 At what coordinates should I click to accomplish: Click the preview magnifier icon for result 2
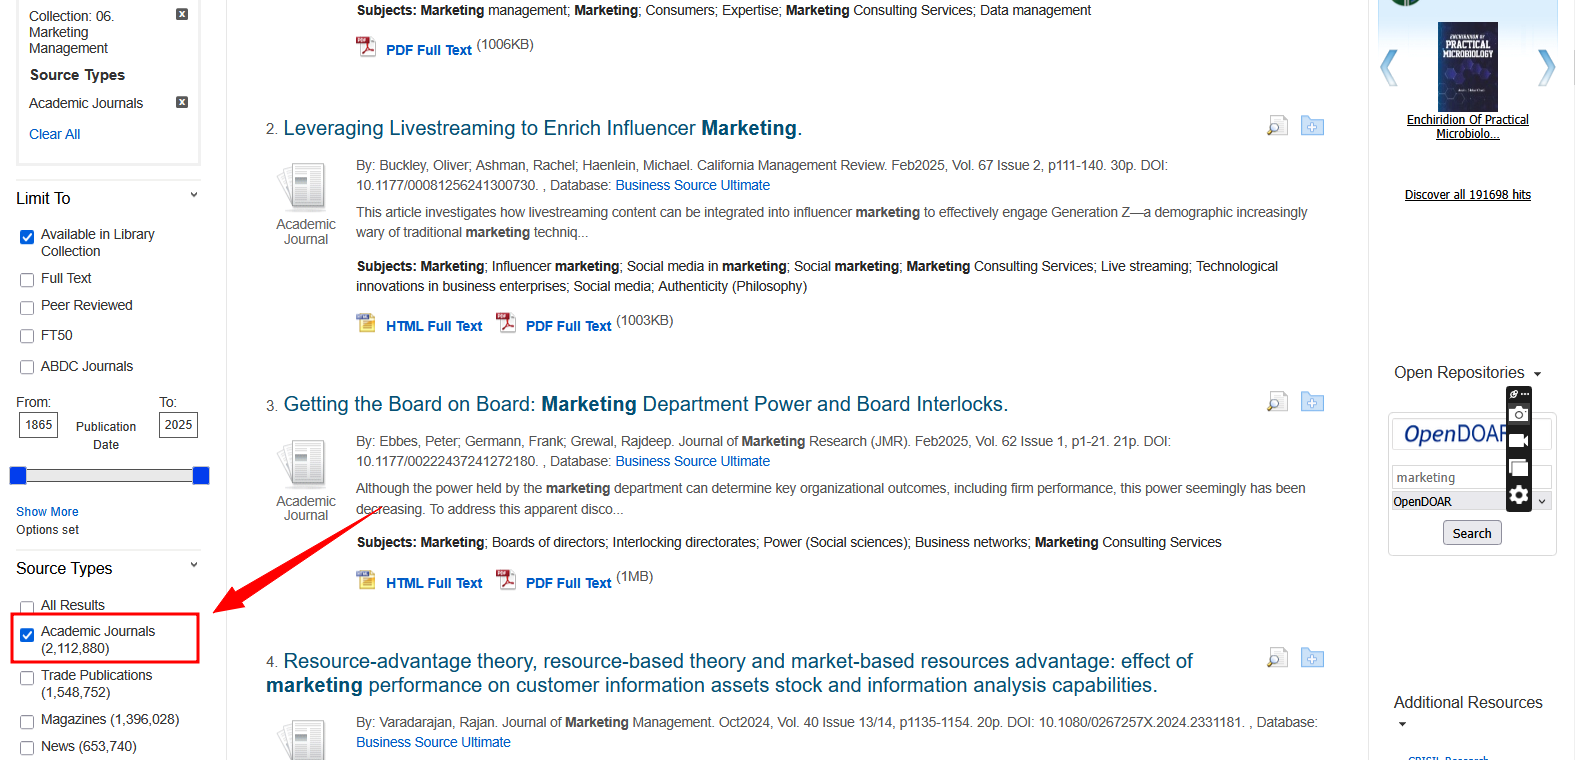coord(1277,126)
